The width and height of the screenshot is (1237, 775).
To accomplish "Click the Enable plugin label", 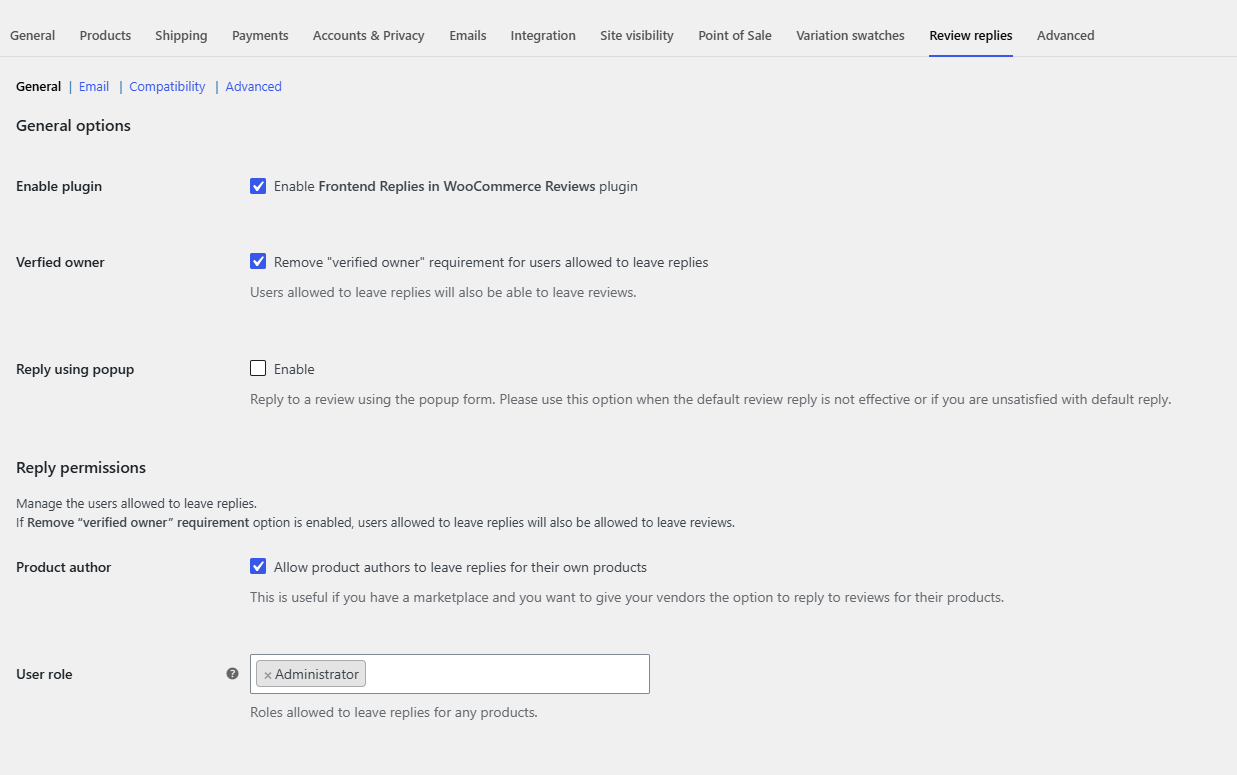I will click(59, 186).
